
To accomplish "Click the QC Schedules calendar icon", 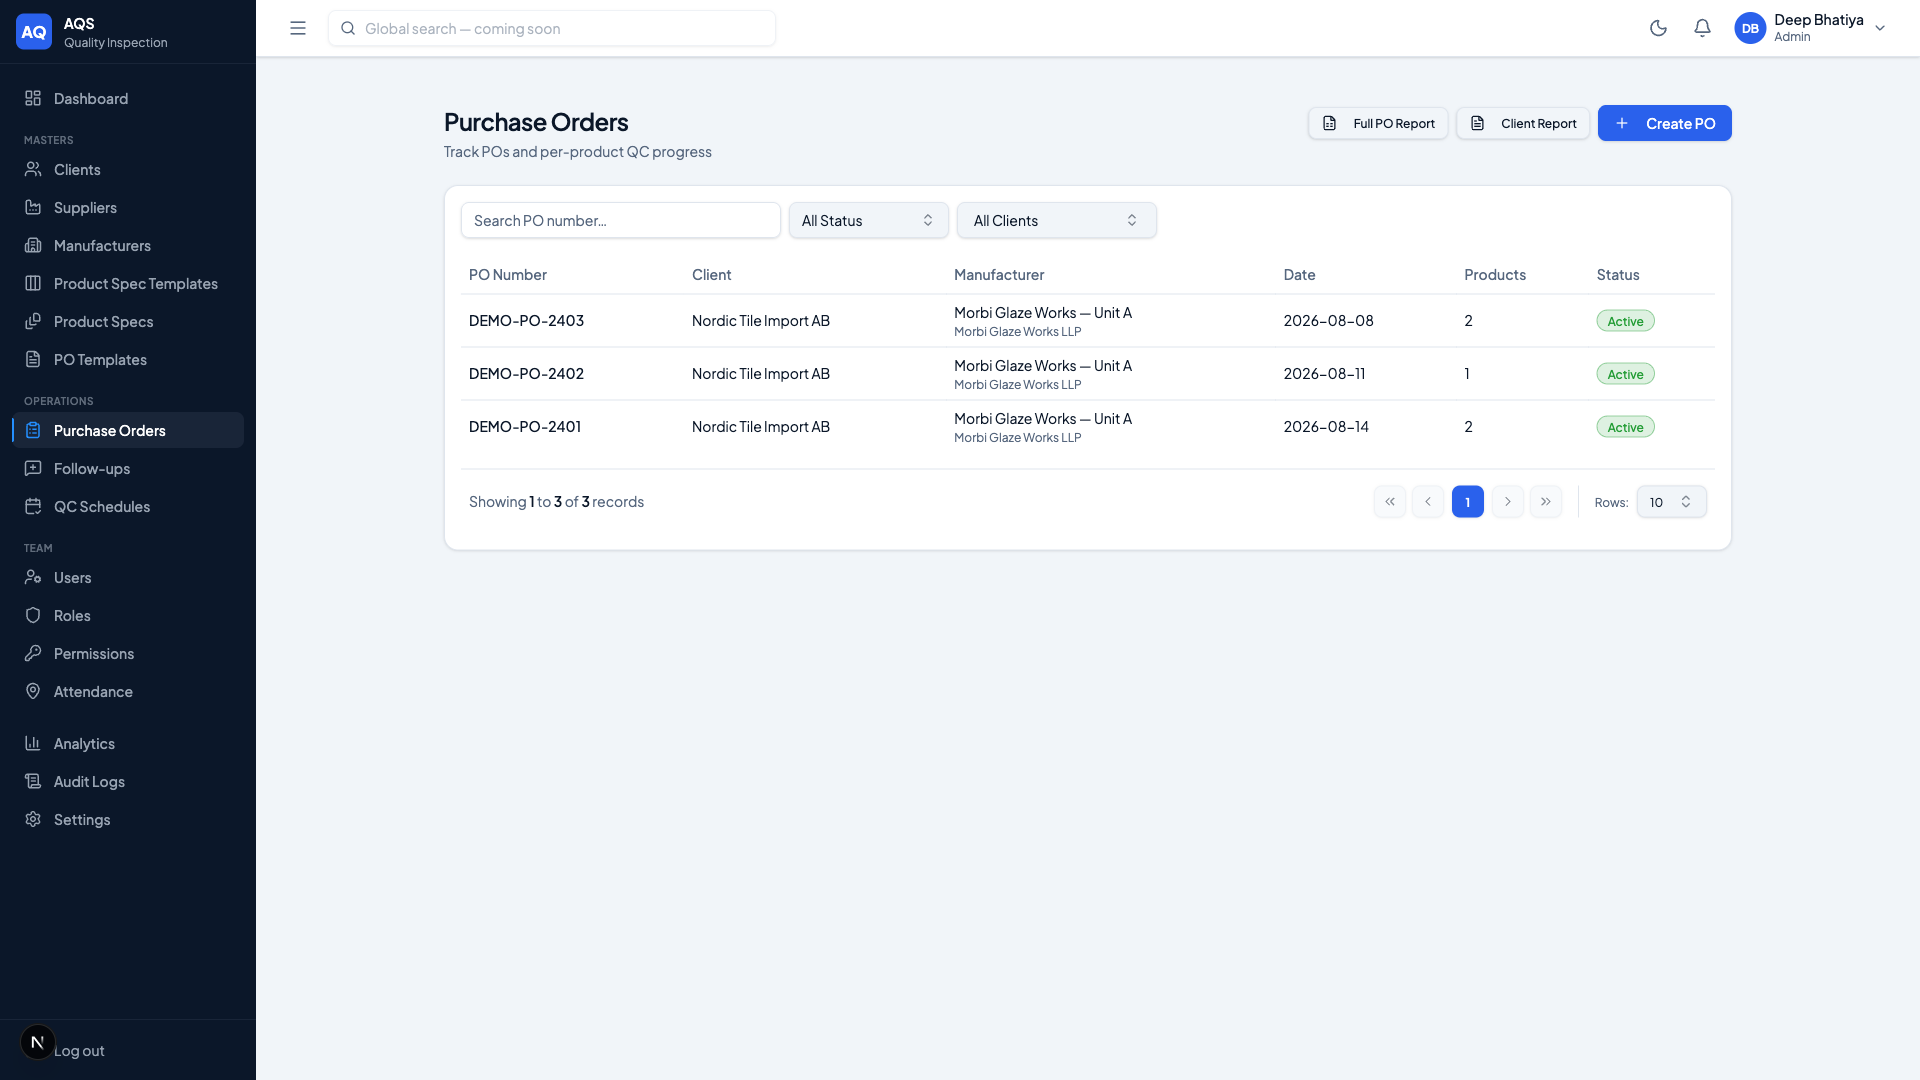I will 33,506.
